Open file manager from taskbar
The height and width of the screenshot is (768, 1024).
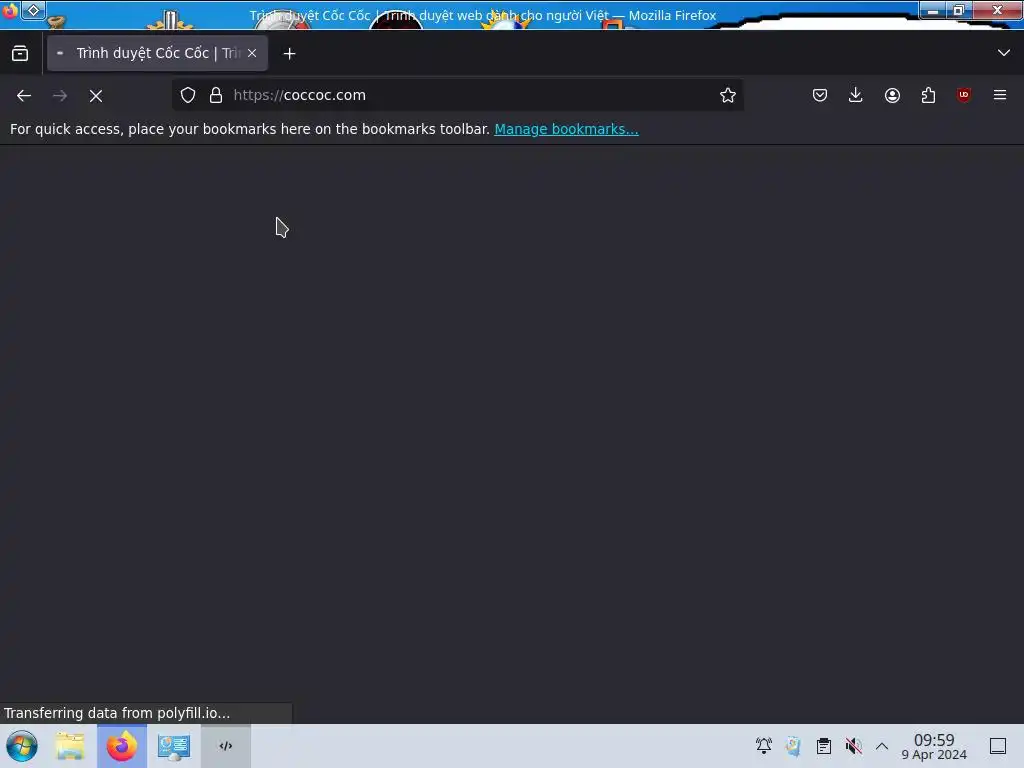(71, 746)
